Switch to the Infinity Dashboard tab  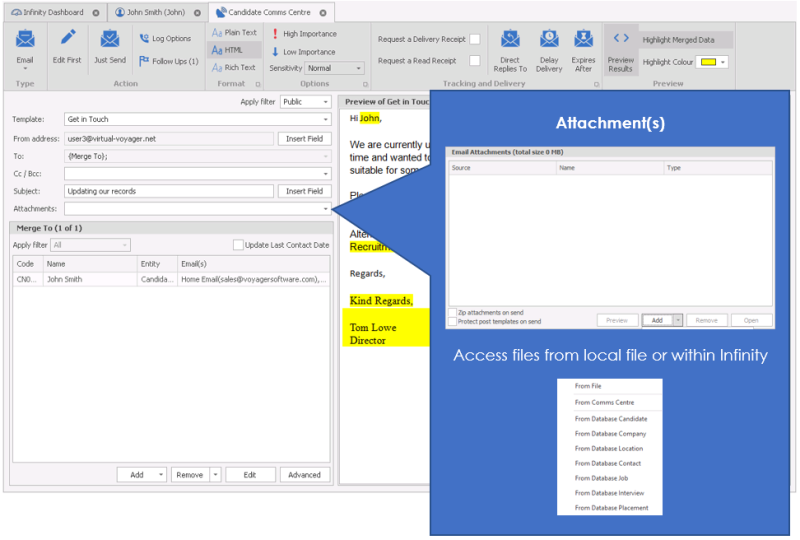coord(54,12)
